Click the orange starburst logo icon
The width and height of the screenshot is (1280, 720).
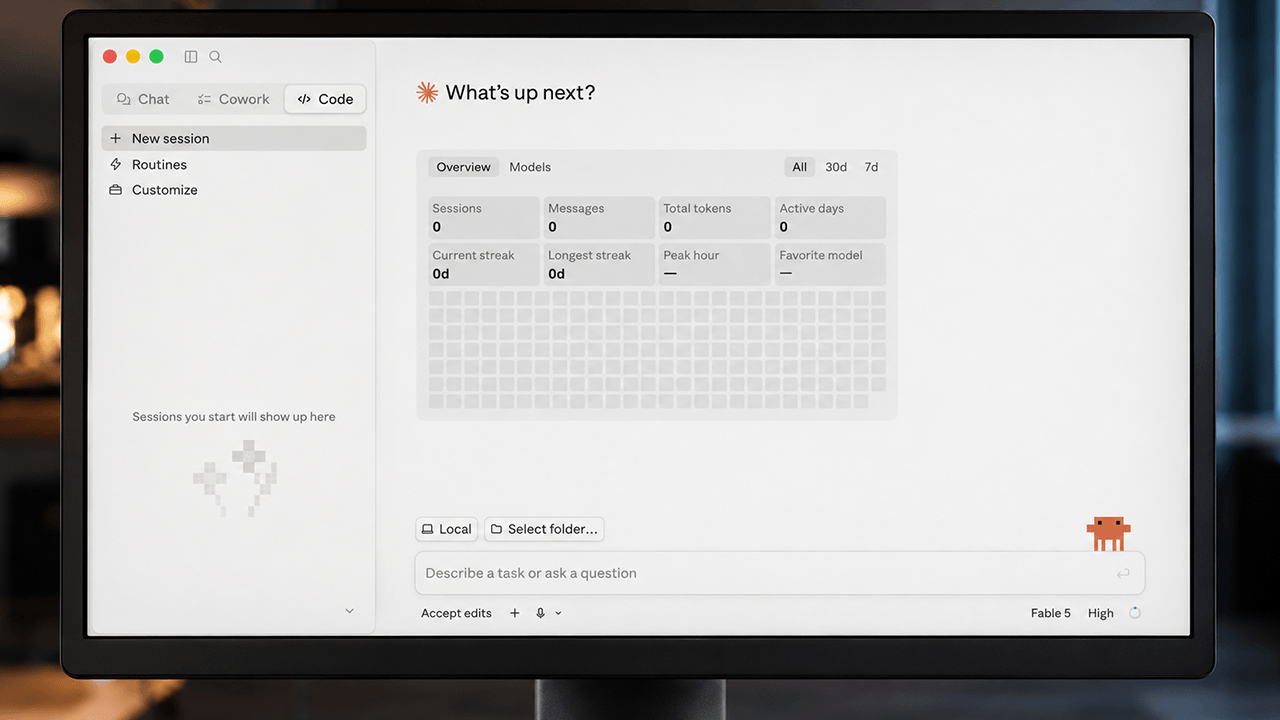tap(427, 93)
